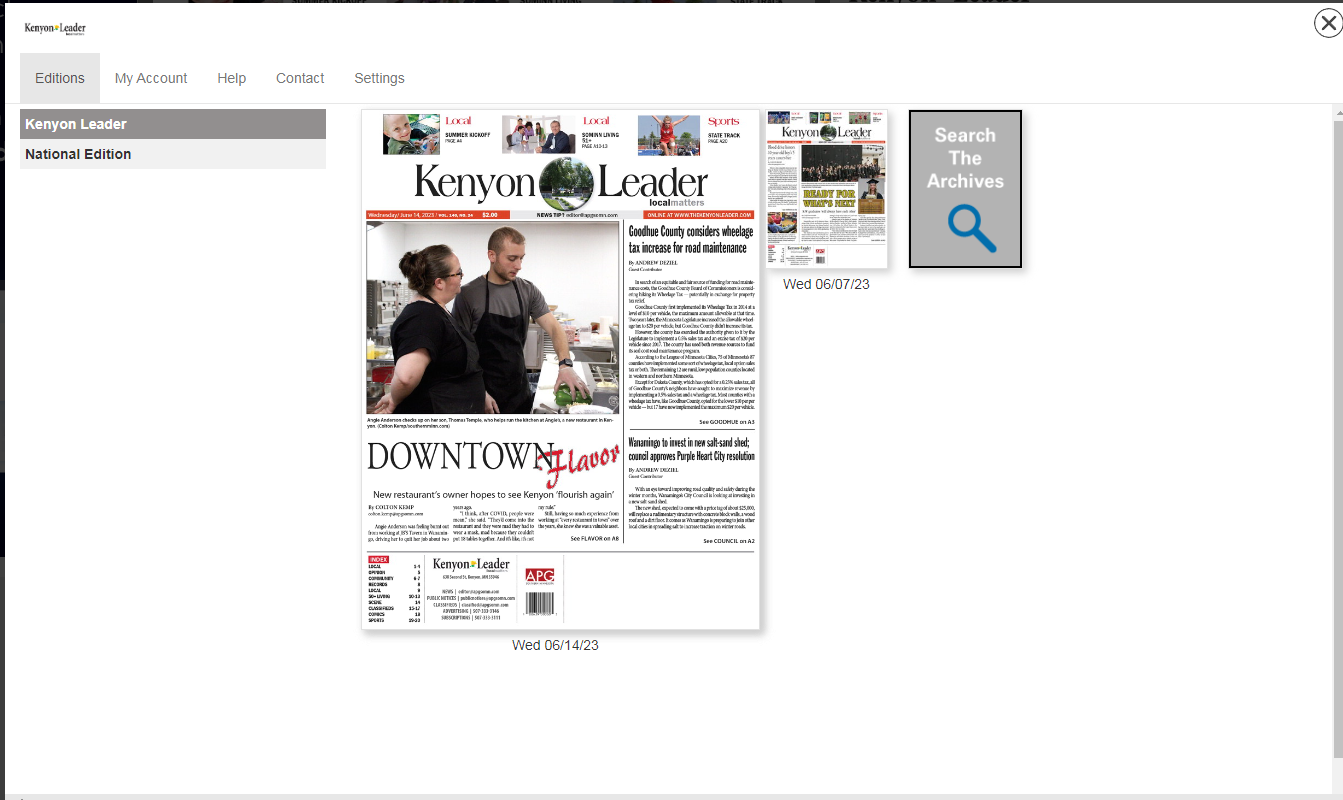This screenshot has height=800, width=1343.
Task: Select the Editions tab
Action: coord(60,78)
